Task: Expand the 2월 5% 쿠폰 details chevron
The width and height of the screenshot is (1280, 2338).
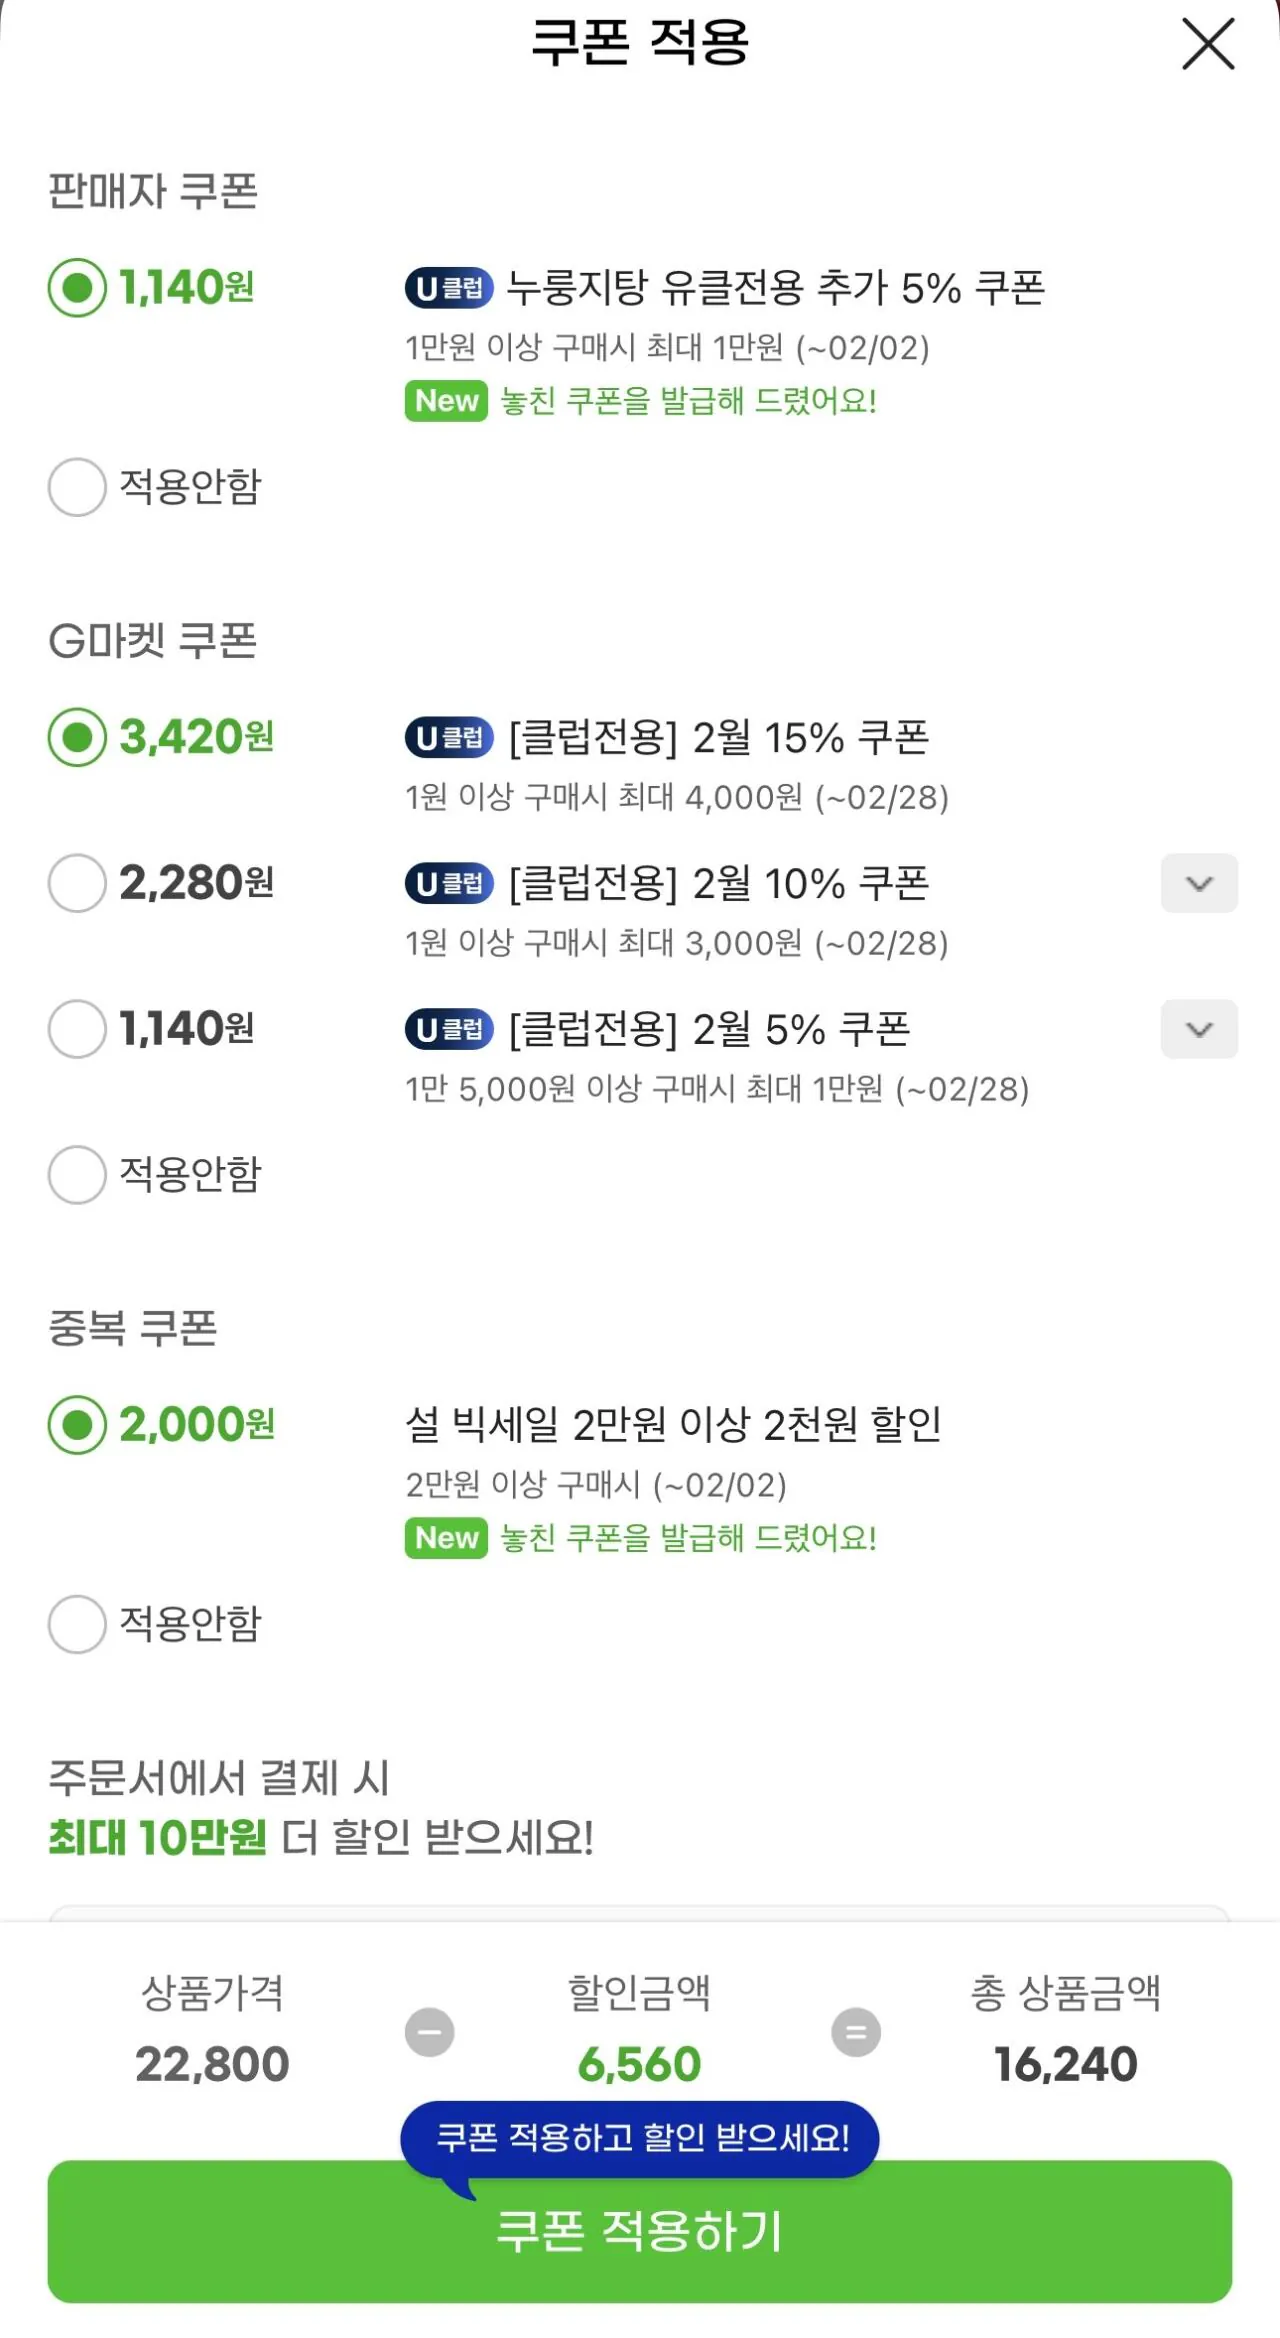Action: pos(1199,1029)
